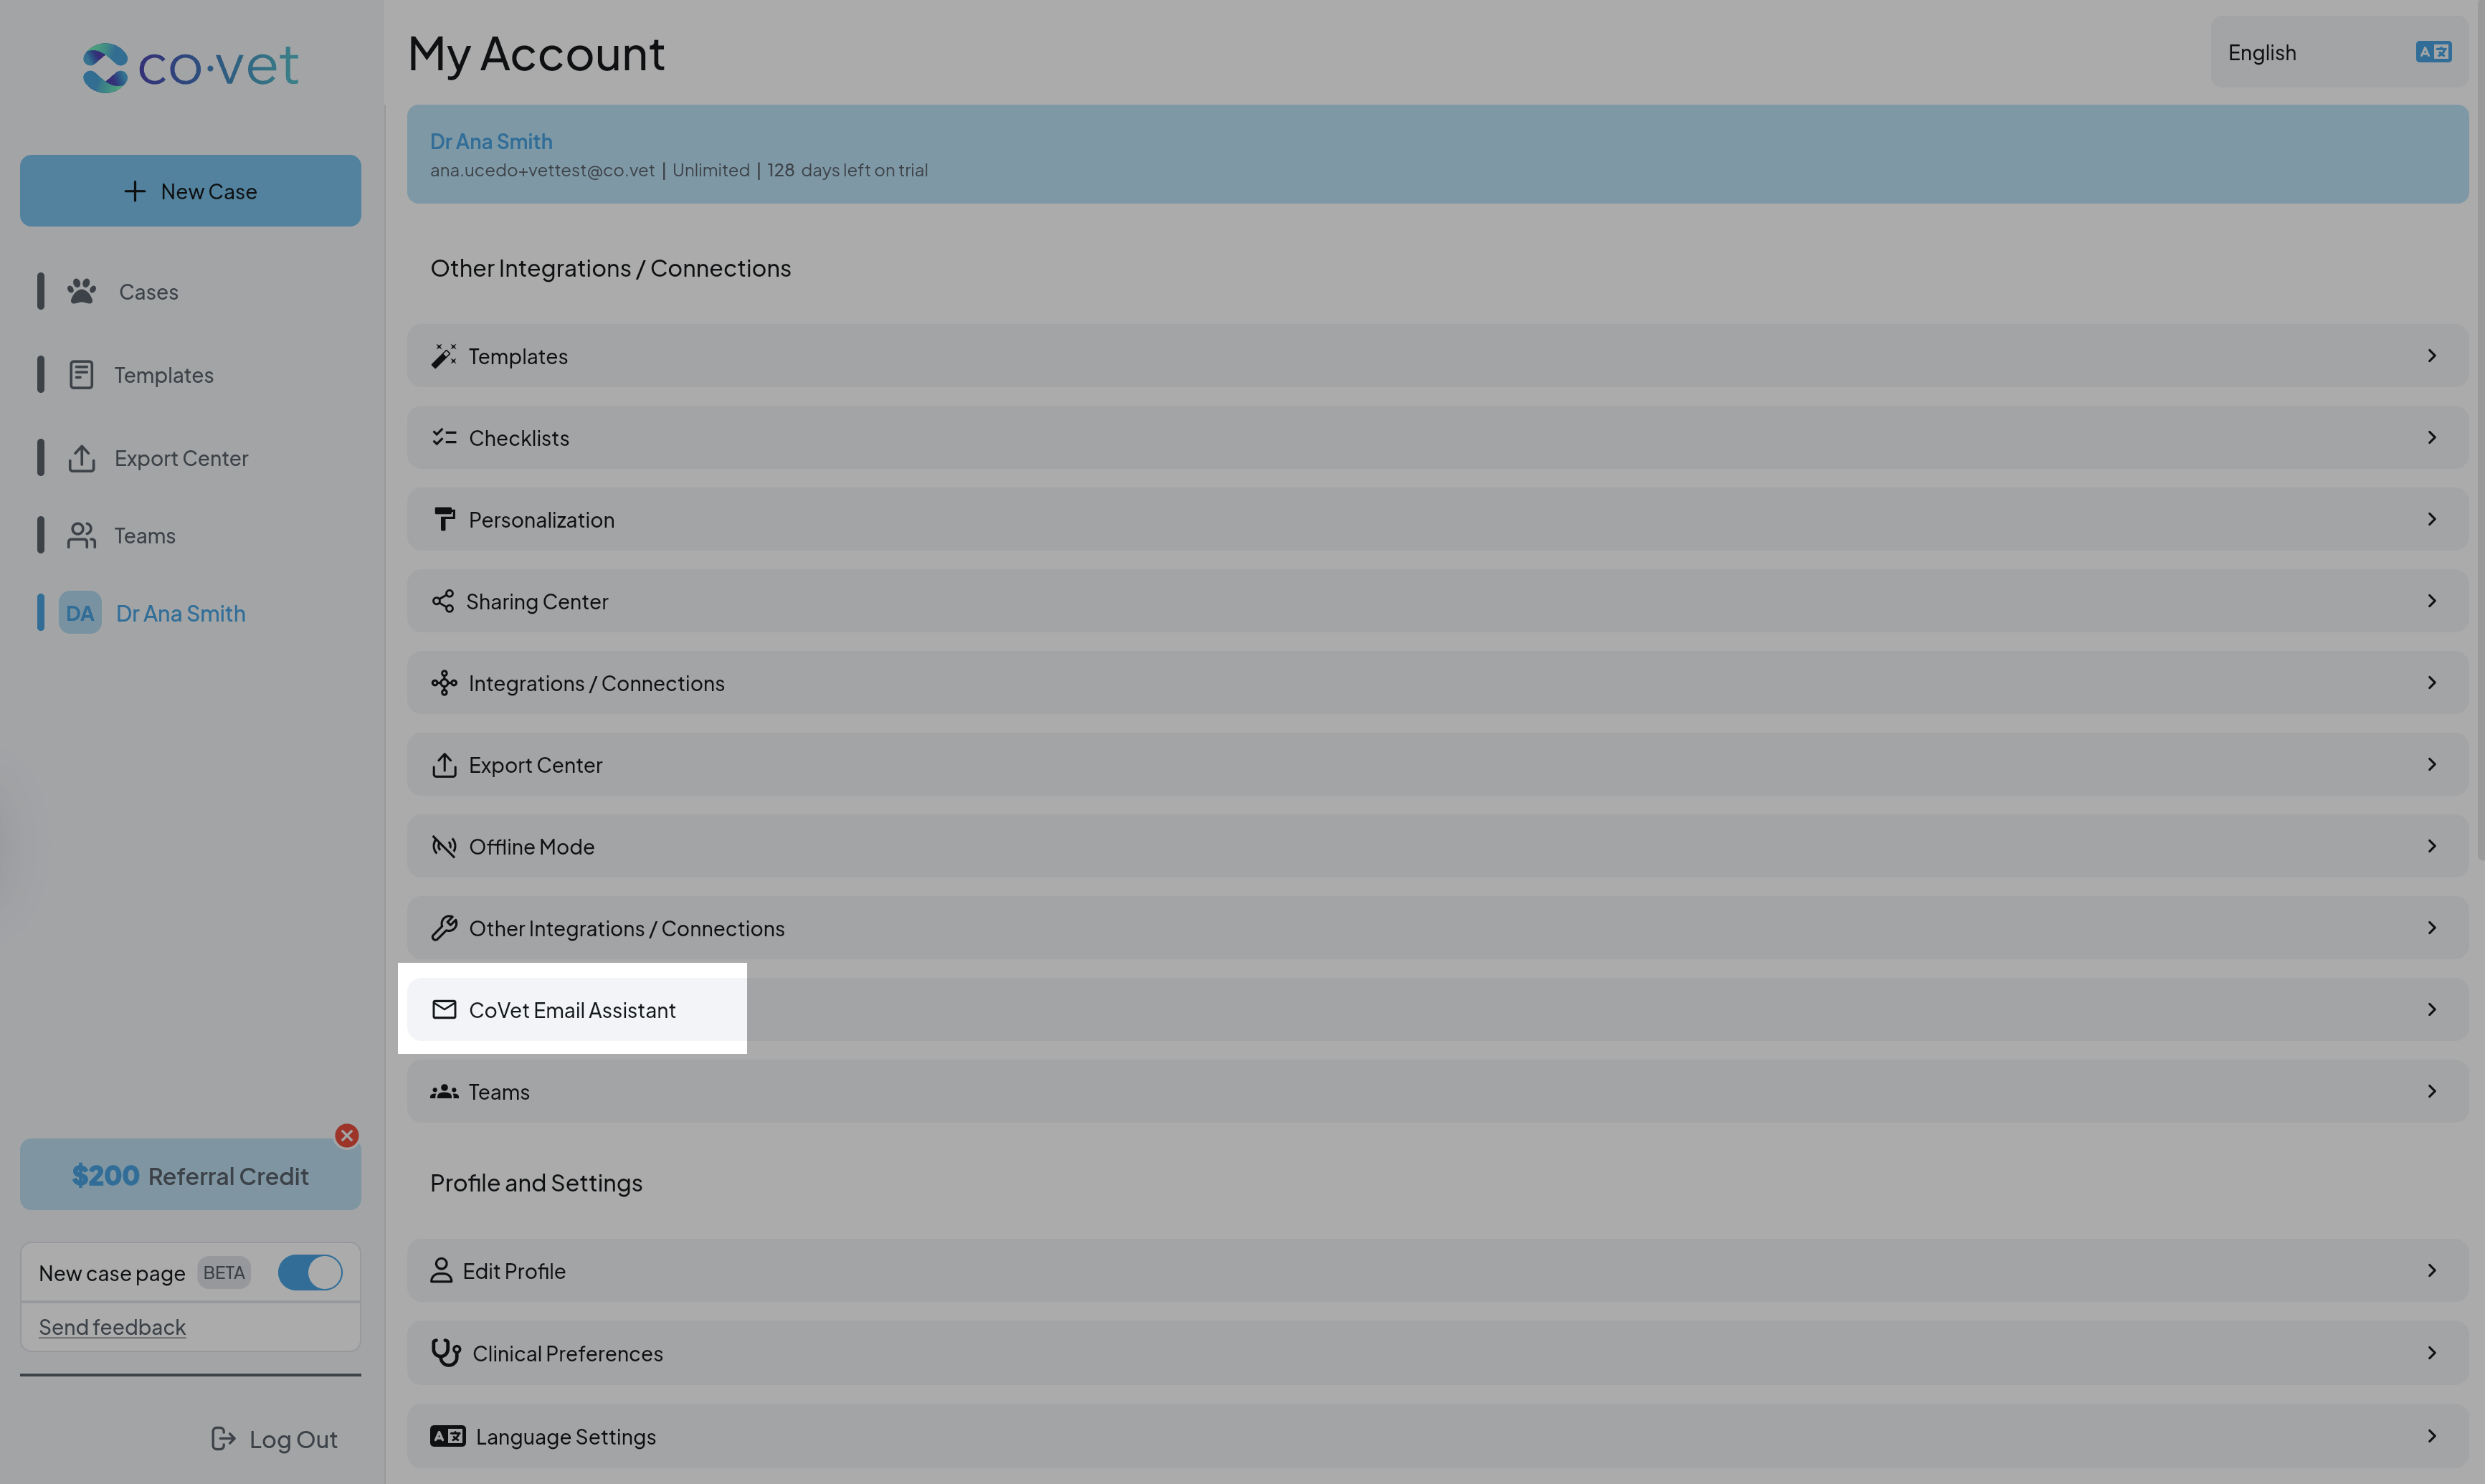Click the envelope icon for CoVet Email Assistant
The width and height of the screenshot is (2485, 1484).
coord(444,1009)
